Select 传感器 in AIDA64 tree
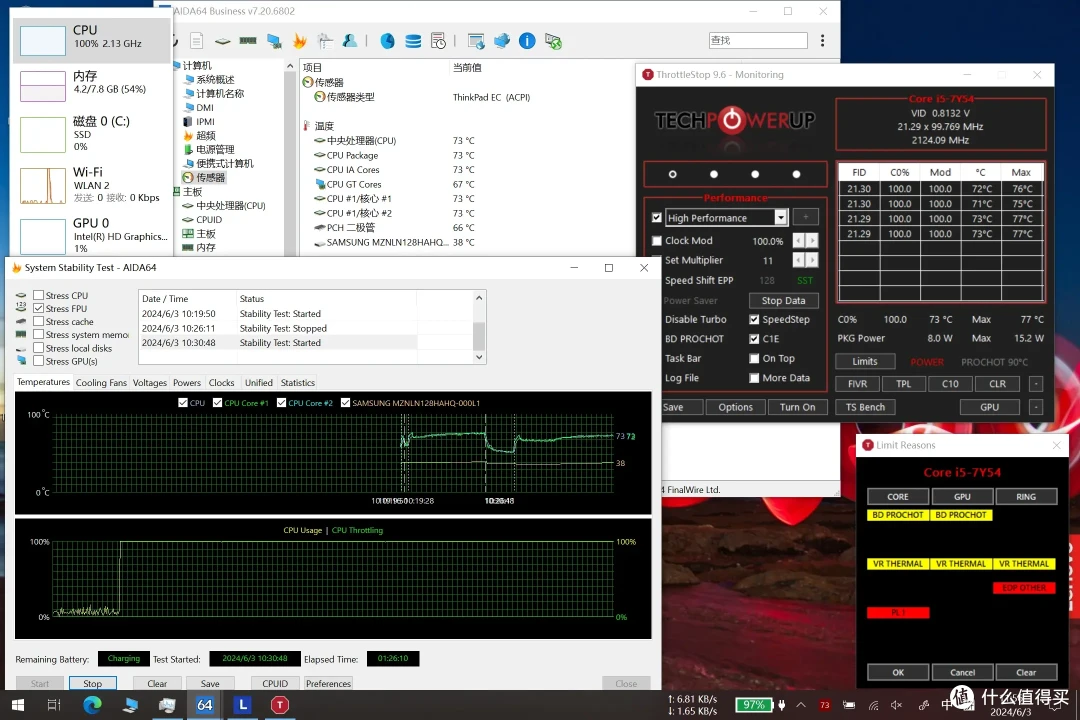 tap(210, 177)
